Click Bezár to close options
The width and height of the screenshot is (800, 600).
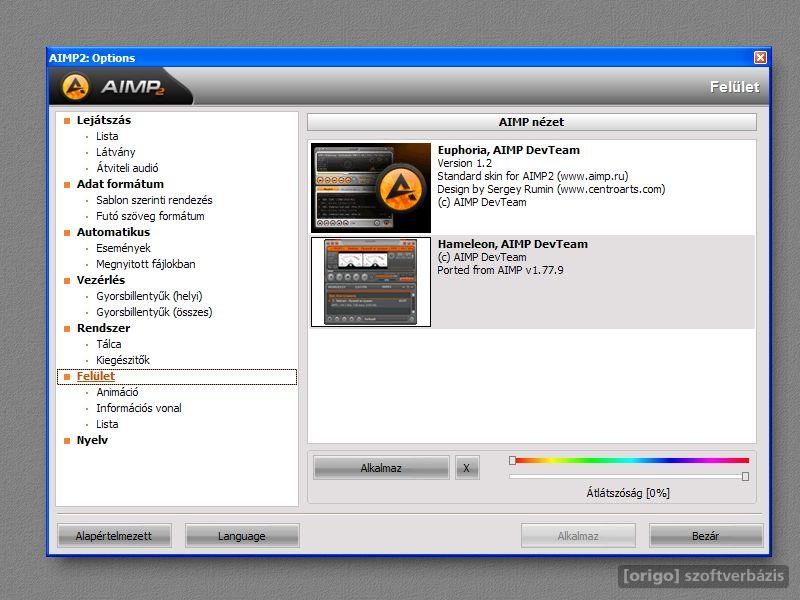[x=706, y=536]
